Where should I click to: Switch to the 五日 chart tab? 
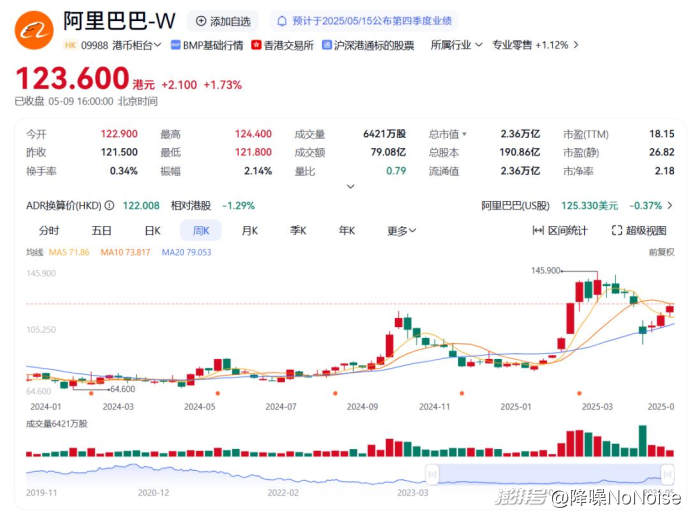(102, 231)
